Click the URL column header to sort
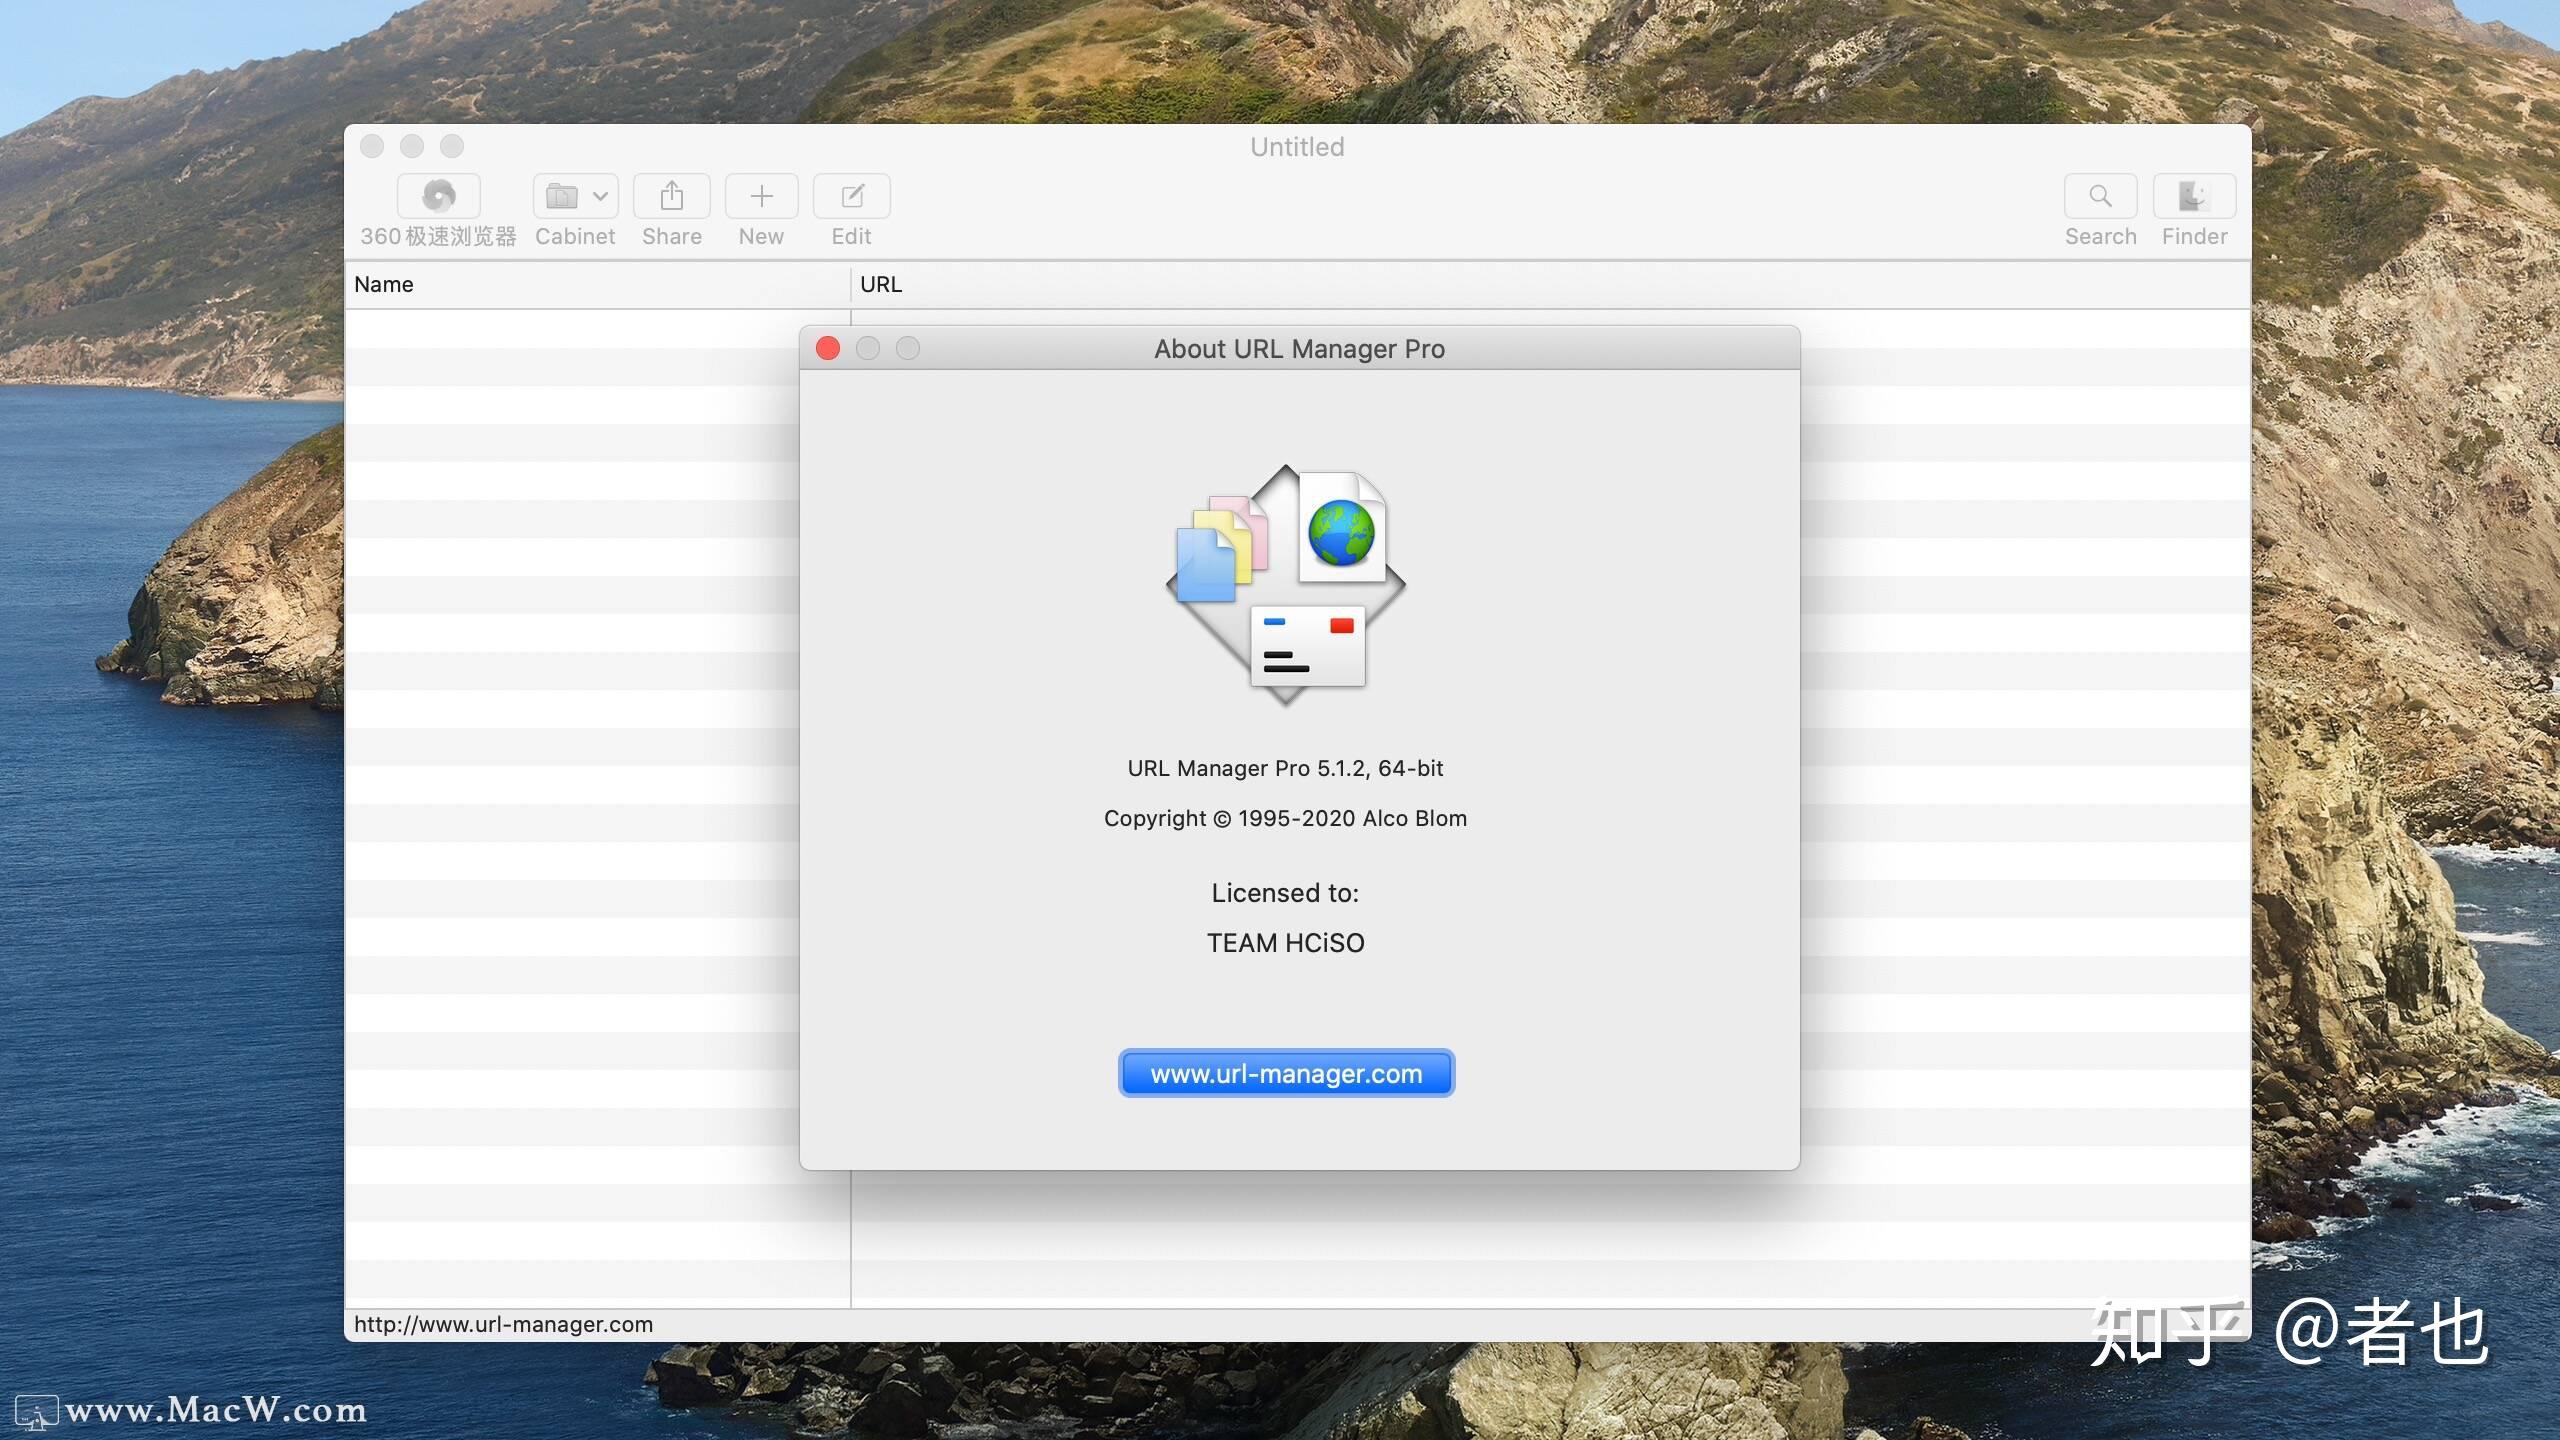Screen dimensions: 2560x1440 (x=879, y=283)
